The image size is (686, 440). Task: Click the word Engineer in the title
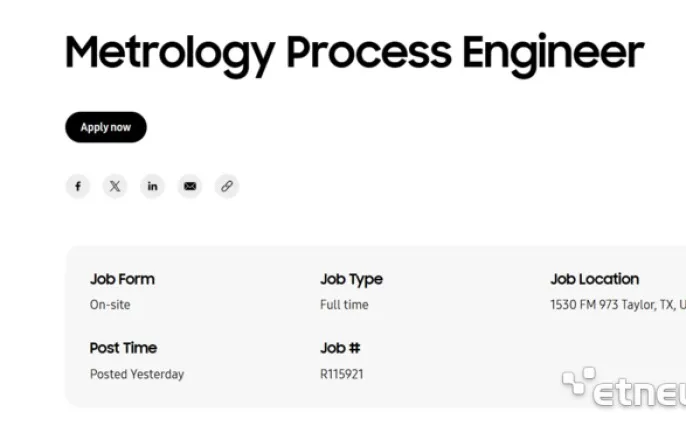(x=552, y=53)
